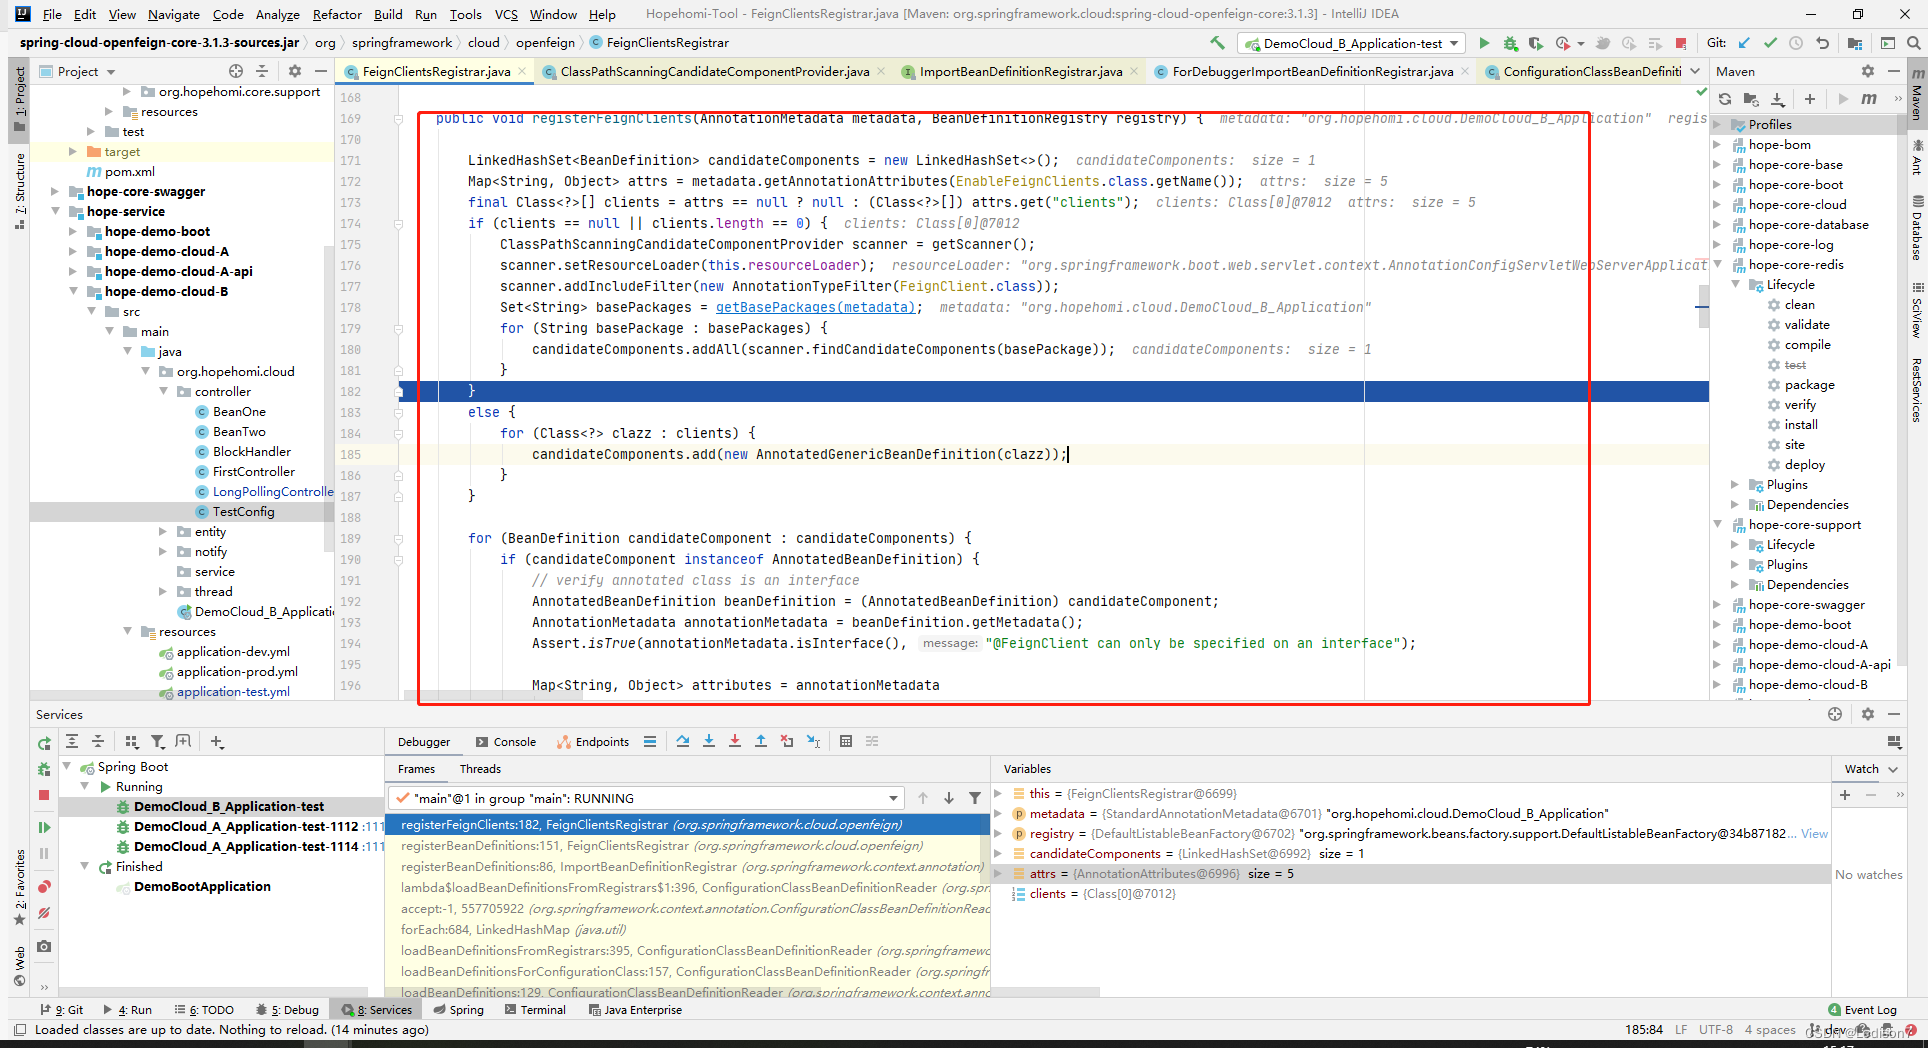The height and width of the screenshot is (1048, 1928).
Task: Show hidden editor tabs dropdown chevron
Action: tap(1695, 71)
